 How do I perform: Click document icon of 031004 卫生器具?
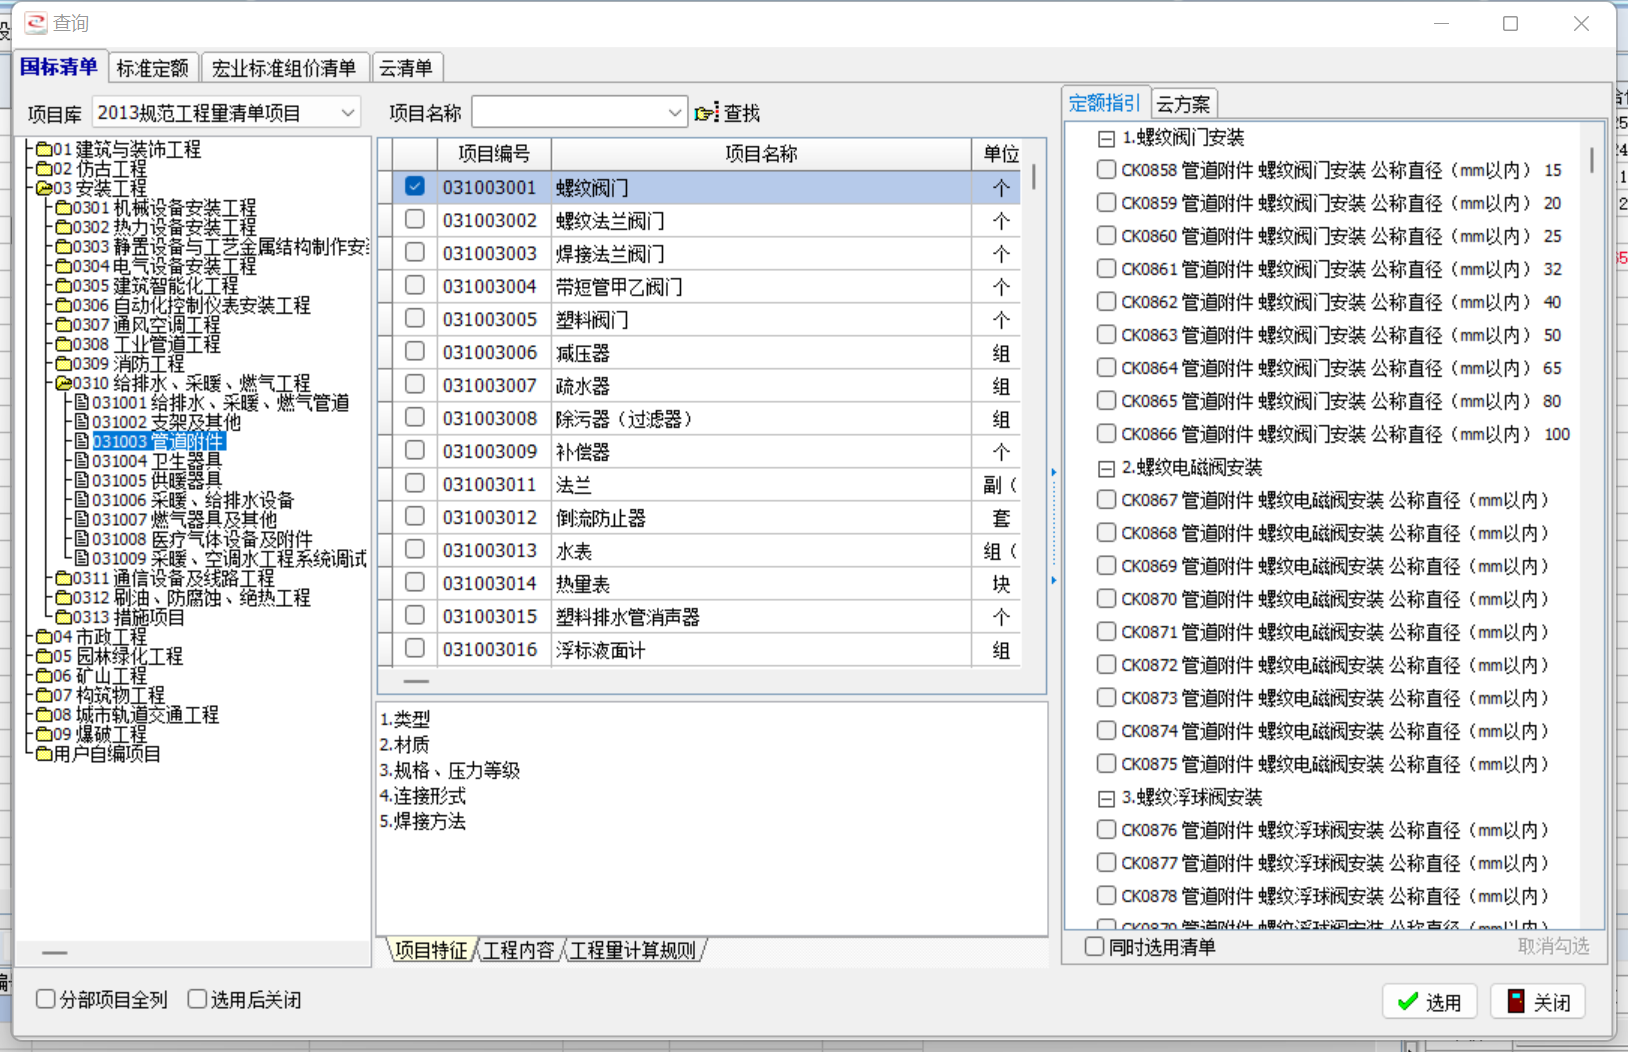click(x=82, y=461)
